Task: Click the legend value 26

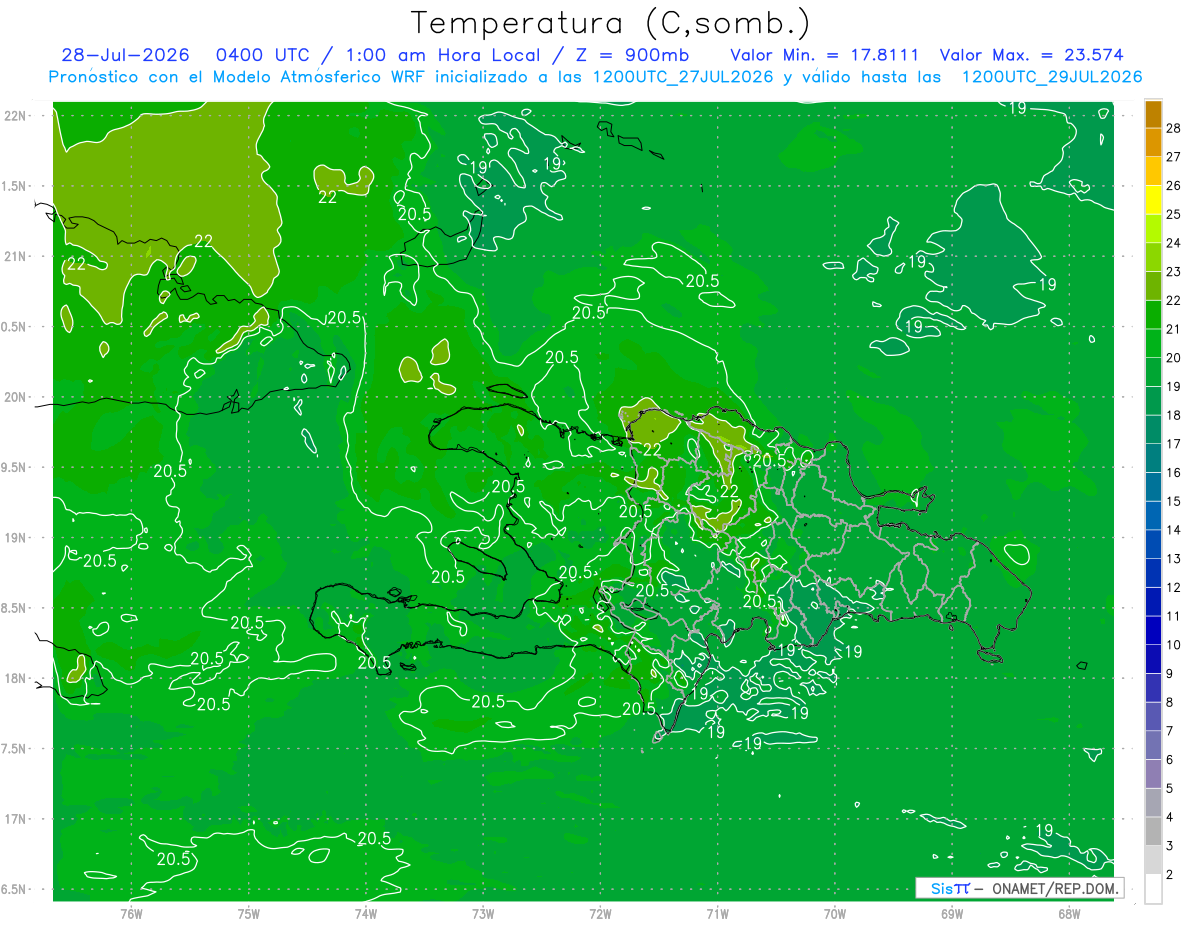Action: [x=1174, y=186]
